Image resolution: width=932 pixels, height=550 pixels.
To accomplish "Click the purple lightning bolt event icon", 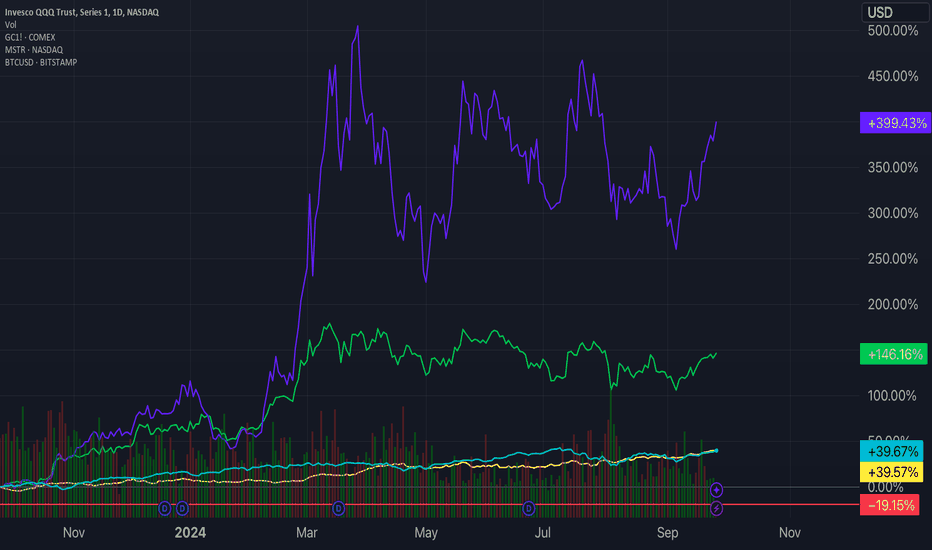I will point(716,508).
